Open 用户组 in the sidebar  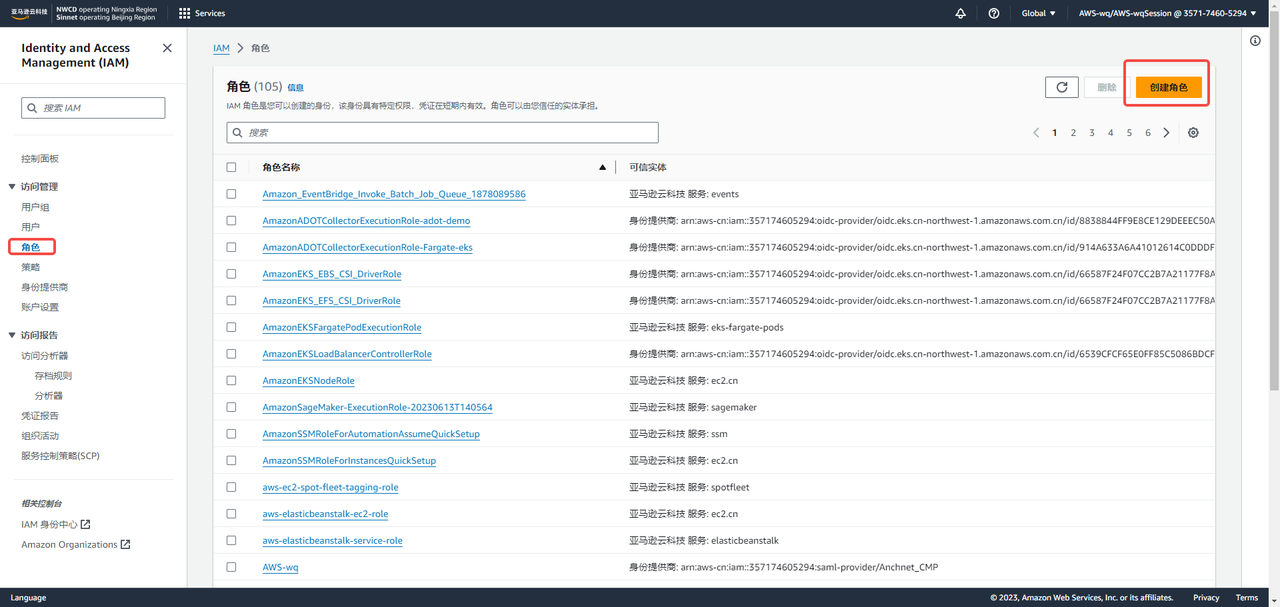[35, 207]
